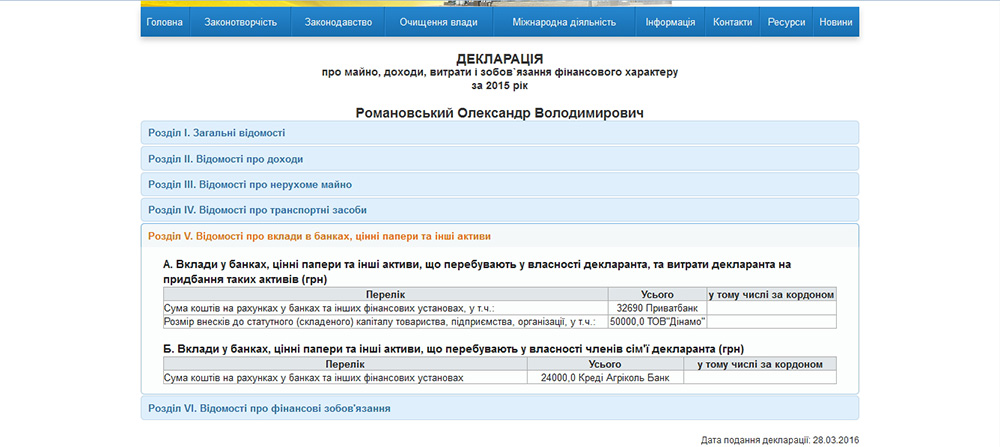Open the Ресурси navigation item
The height and width of the screenshot is (447, 1000).
click(x=786, y=22)
